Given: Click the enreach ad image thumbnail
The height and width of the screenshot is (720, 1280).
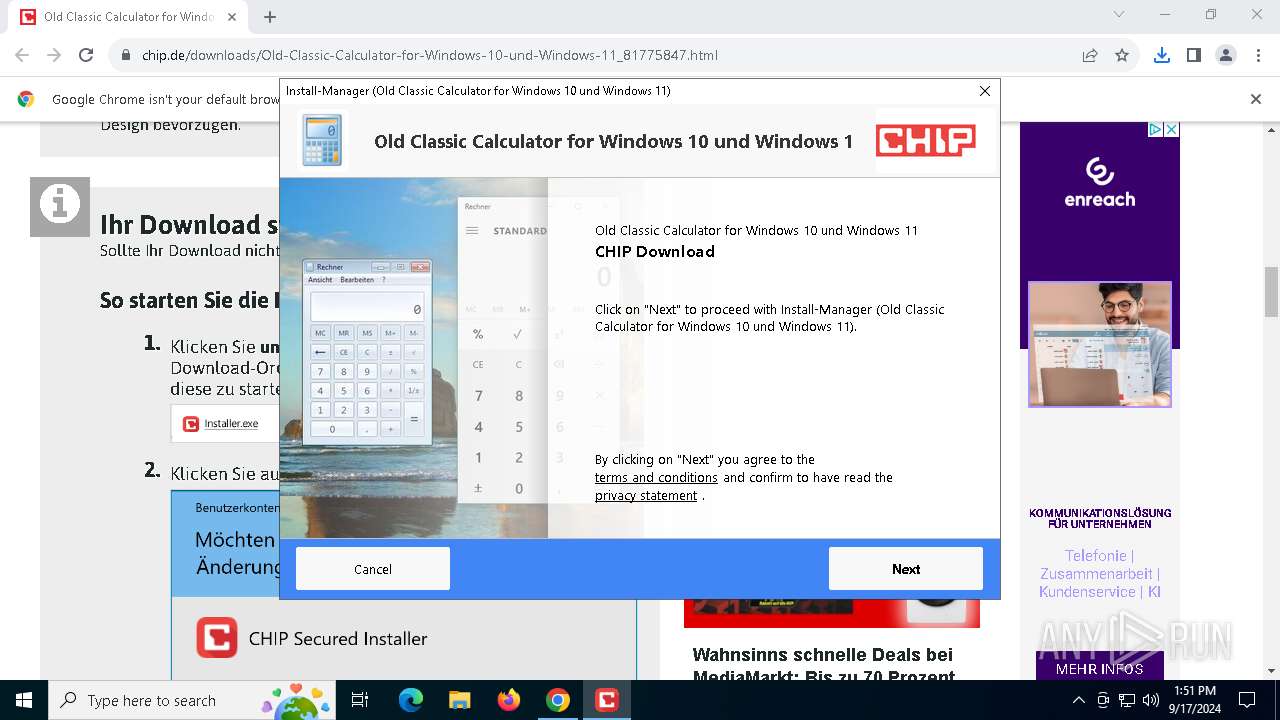Looking at the screenshot, I should (1100, 344).
